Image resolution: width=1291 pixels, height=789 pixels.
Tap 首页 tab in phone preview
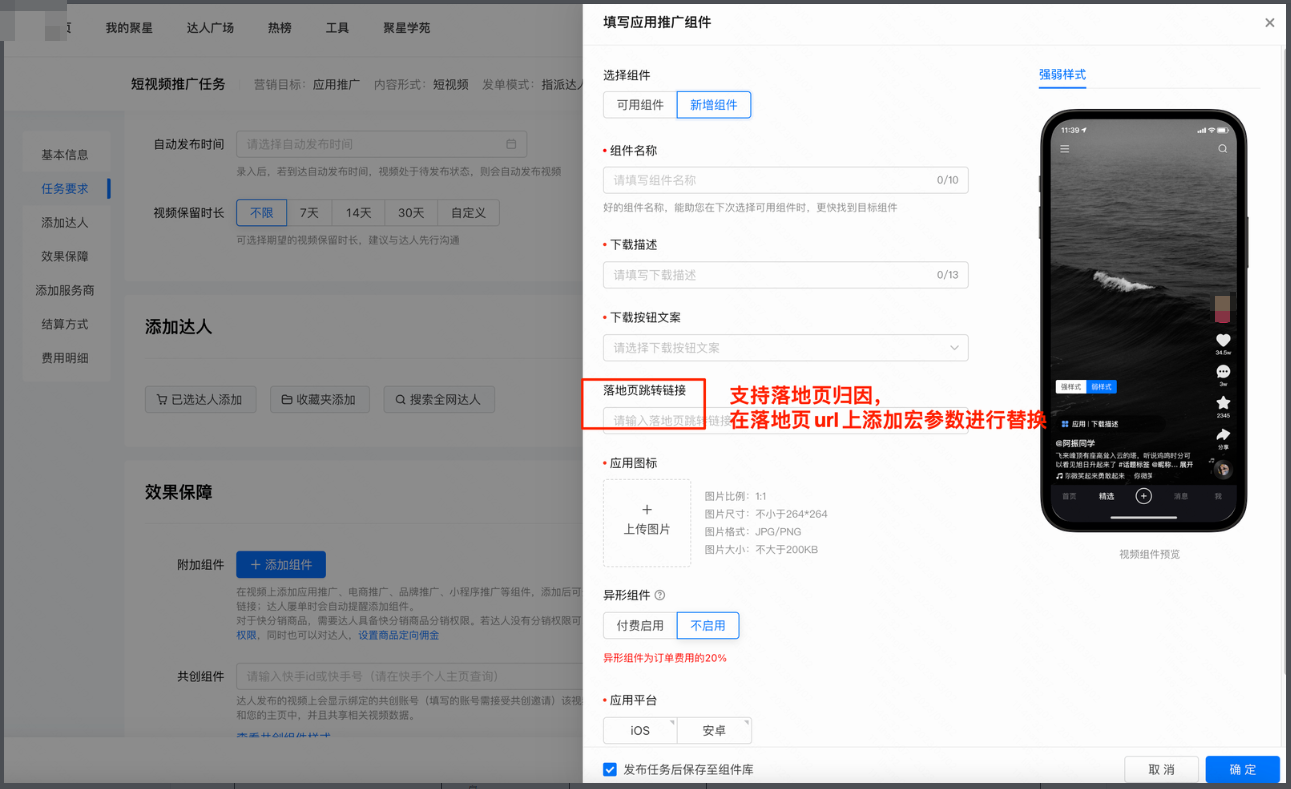tap(1069, 497)
